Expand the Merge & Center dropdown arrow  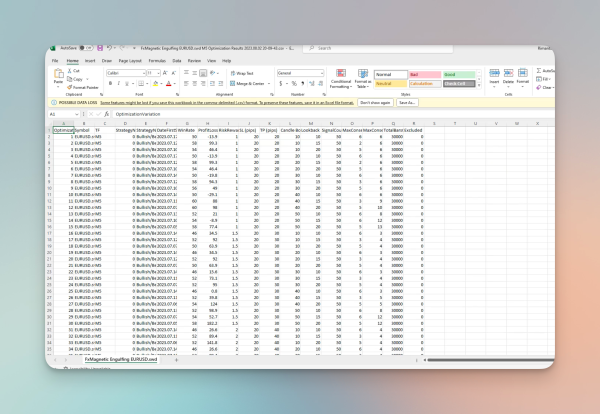(269, 83)
